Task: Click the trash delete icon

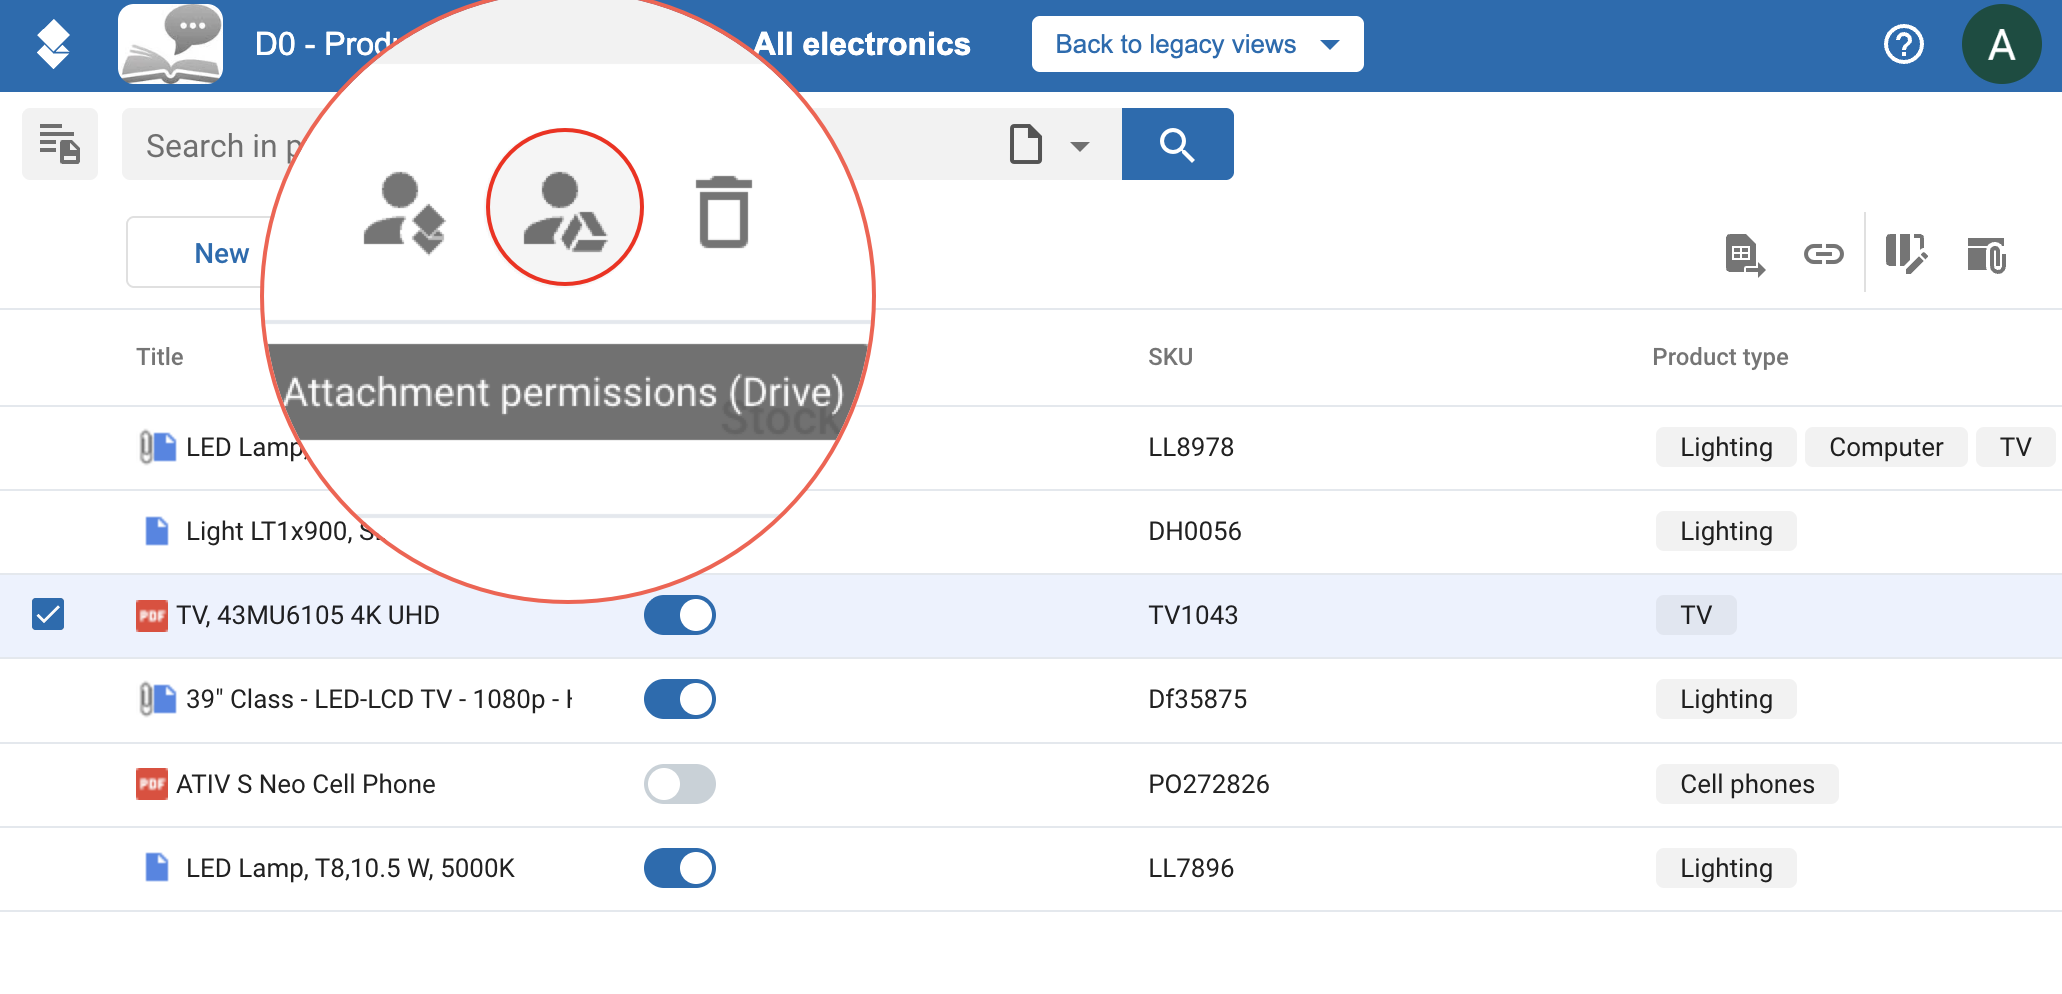Action: pyautogui.click(x=724, y=211)
